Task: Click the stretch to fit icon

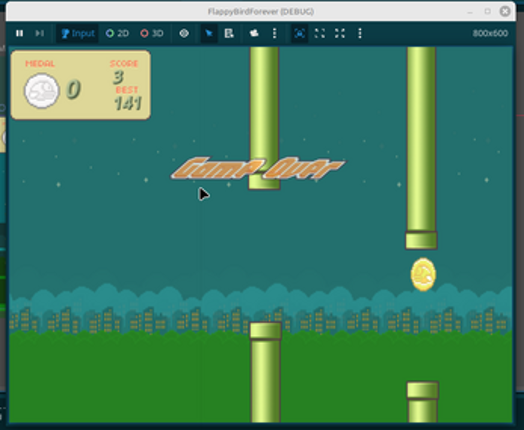Action: tap(340, 33)
